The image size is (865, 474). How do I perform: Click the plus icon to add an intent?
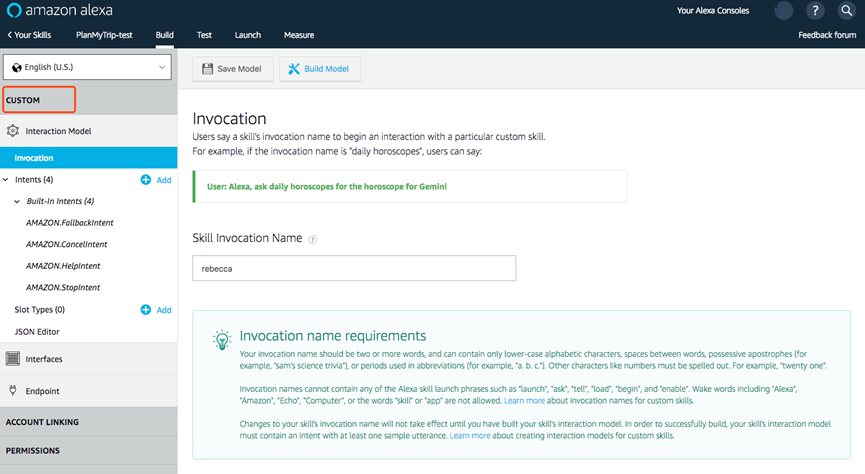[146, 180]
